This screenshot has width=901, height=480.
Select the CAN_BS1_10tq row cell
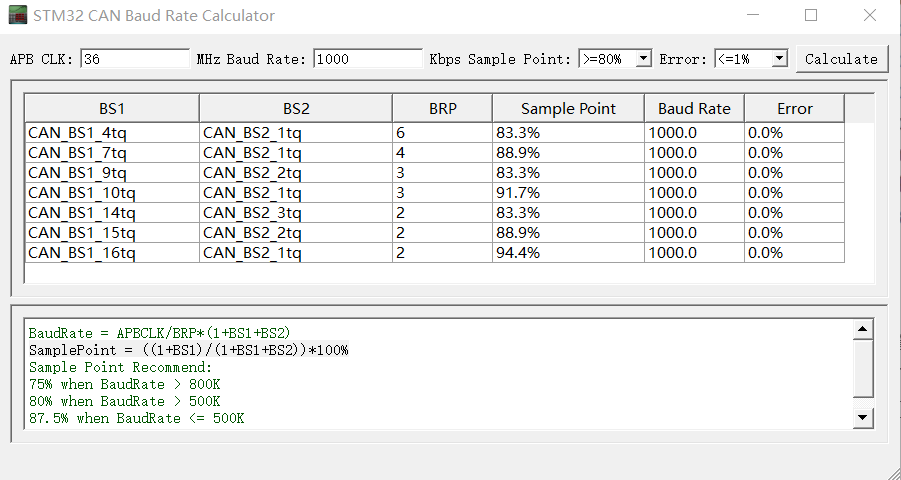click(x=112, y=193)
